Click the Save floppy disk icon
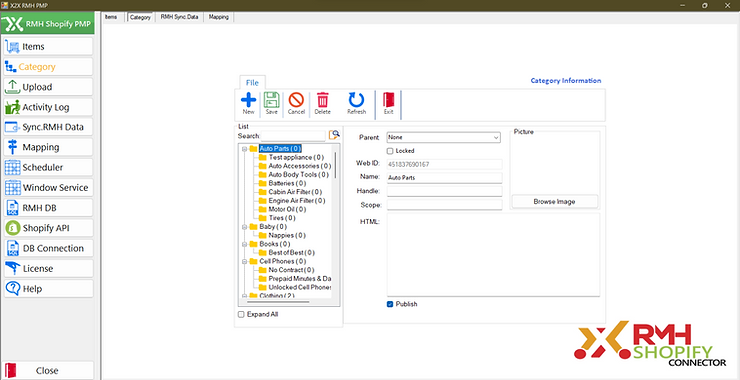 [x=271, y=100]
